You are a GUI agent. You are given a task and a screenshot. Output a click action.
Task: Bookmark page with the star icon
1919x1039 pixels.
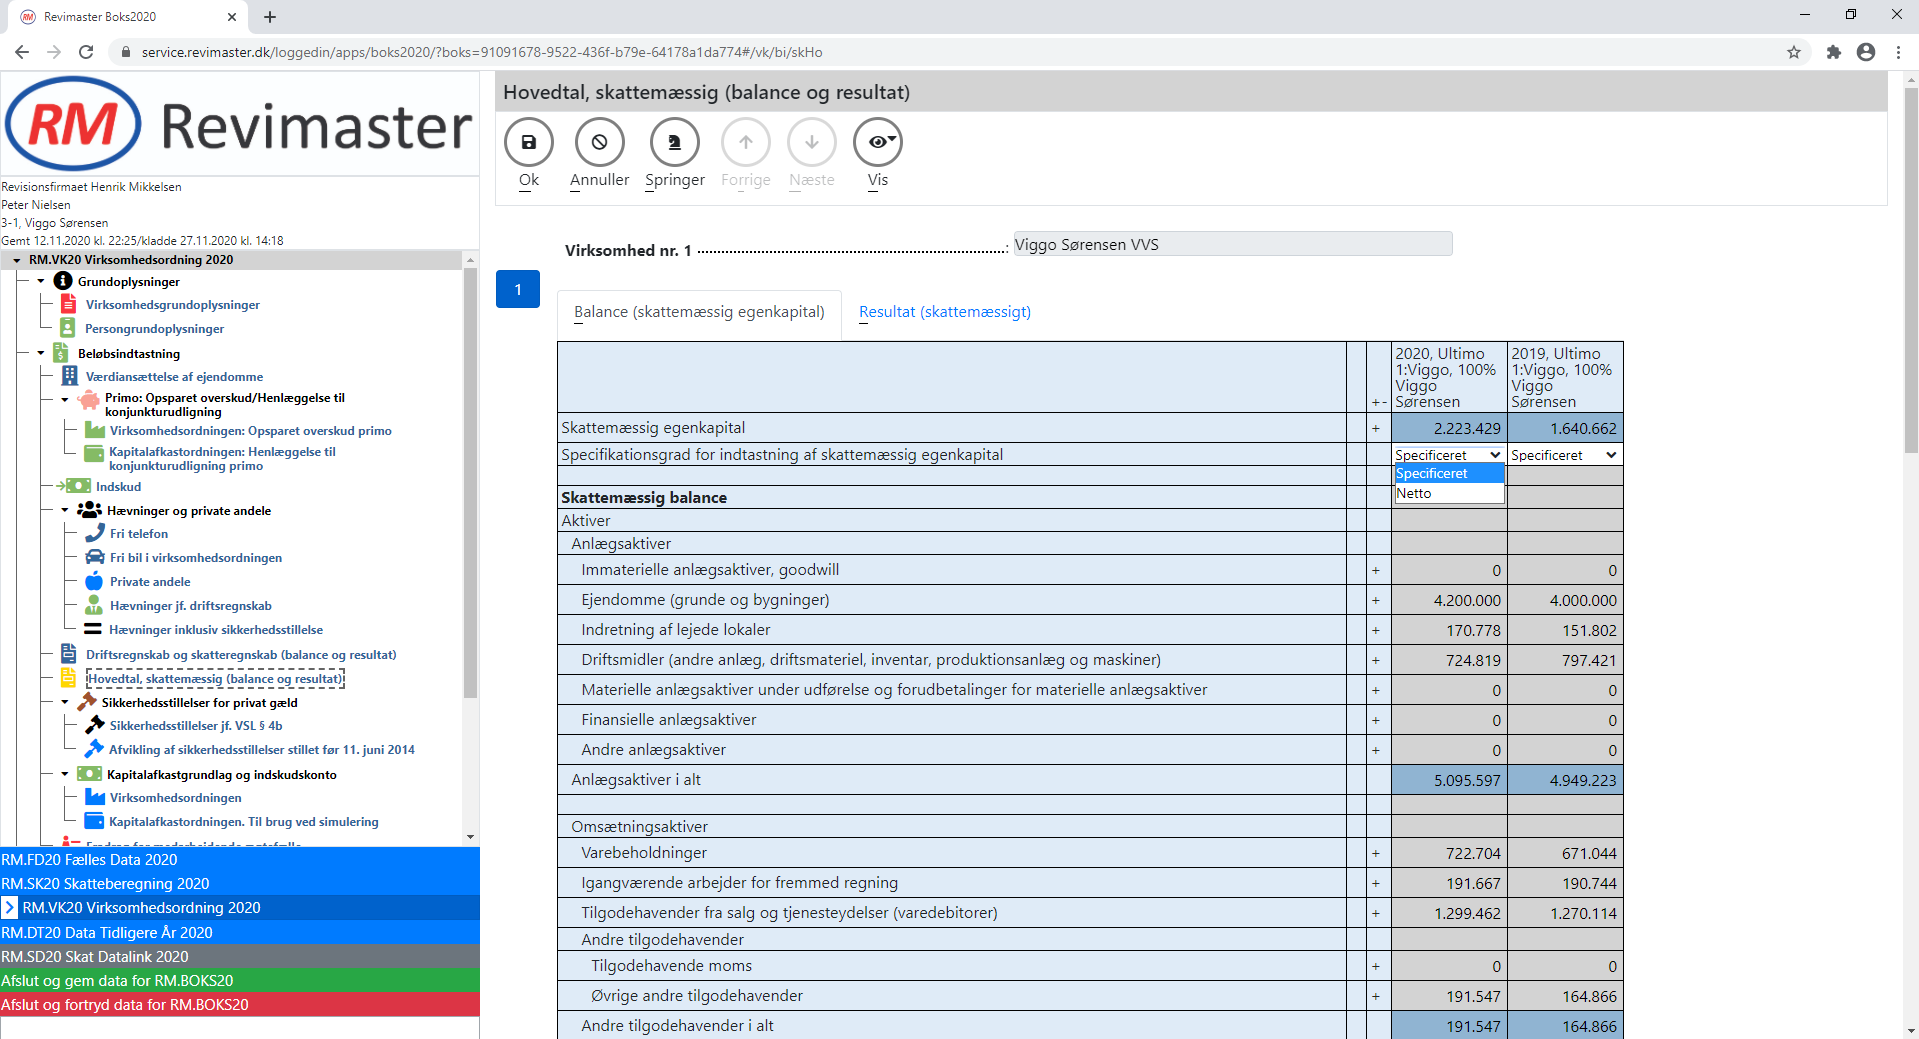click(1794, 52)
